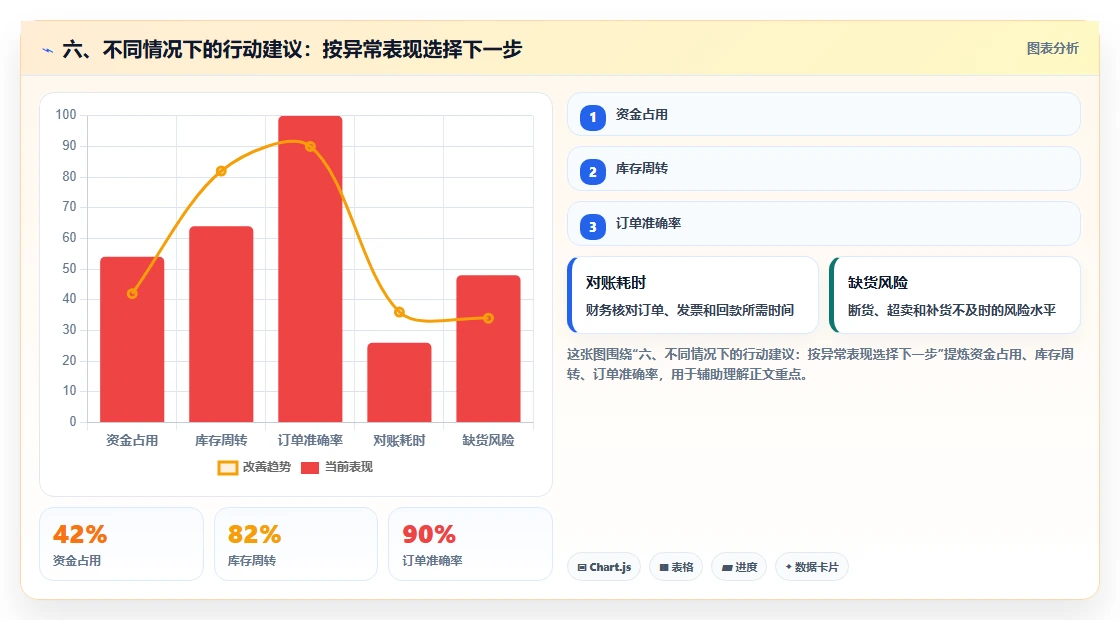Click the trend line point at 订单准确率
This screenshot has height=620, width=1120.
point(310,146)
